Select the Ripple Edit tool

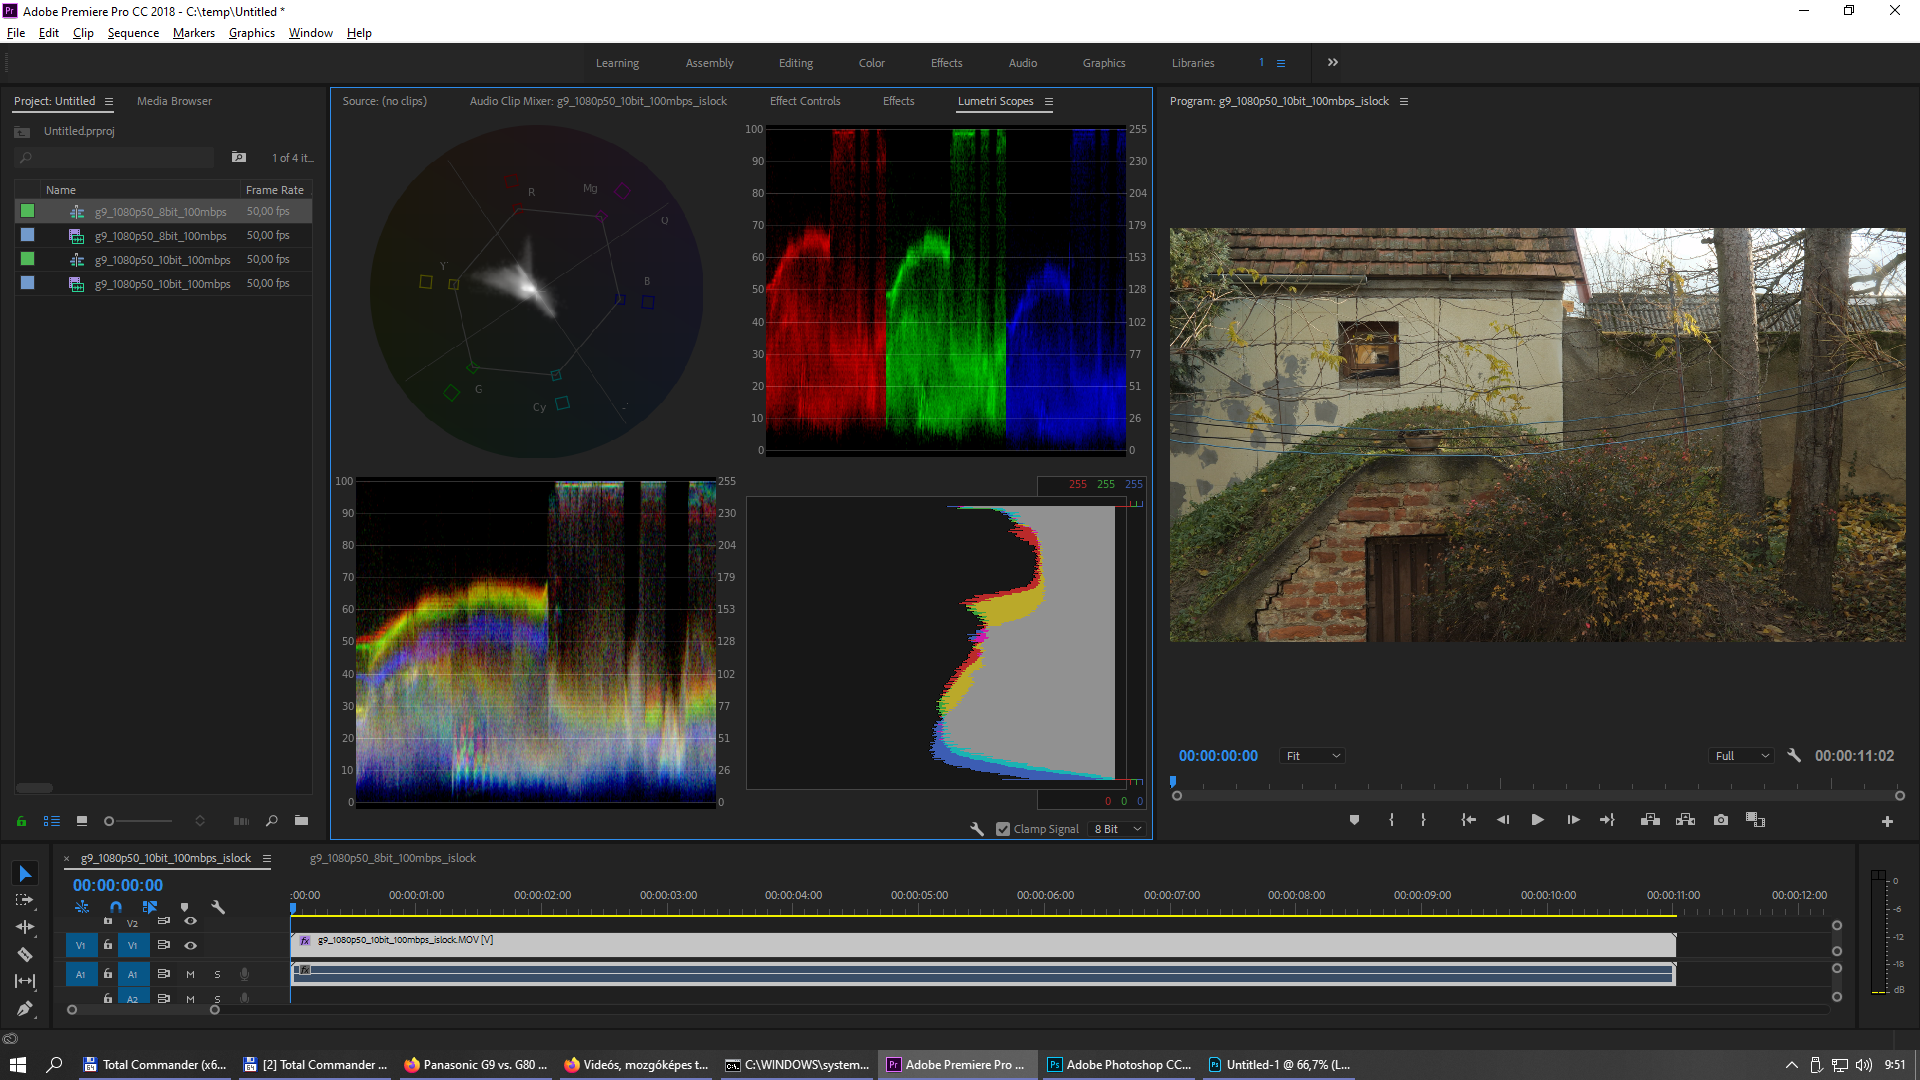(x=25, y=927)
